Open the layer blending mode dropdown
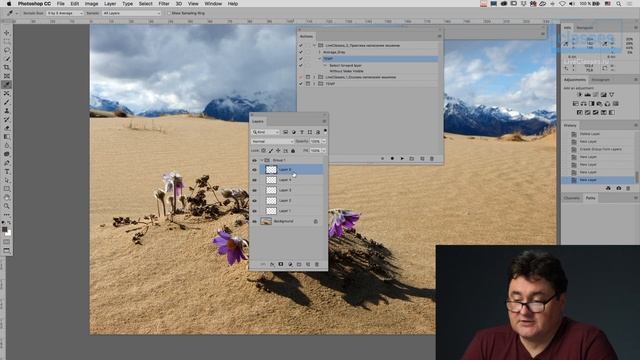Viewport: 640px width, 360px height. (272, 141)
